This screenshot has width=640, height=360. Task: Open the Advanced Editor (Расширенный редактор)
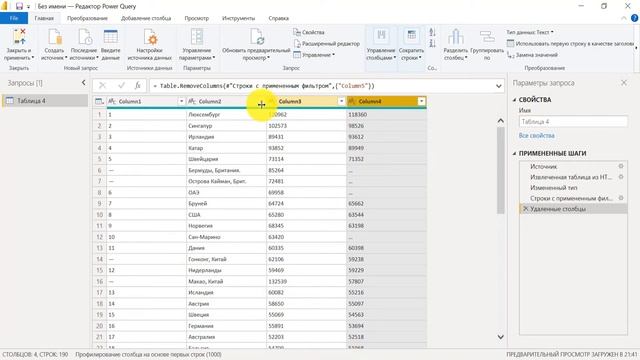(x=327, y=44)
